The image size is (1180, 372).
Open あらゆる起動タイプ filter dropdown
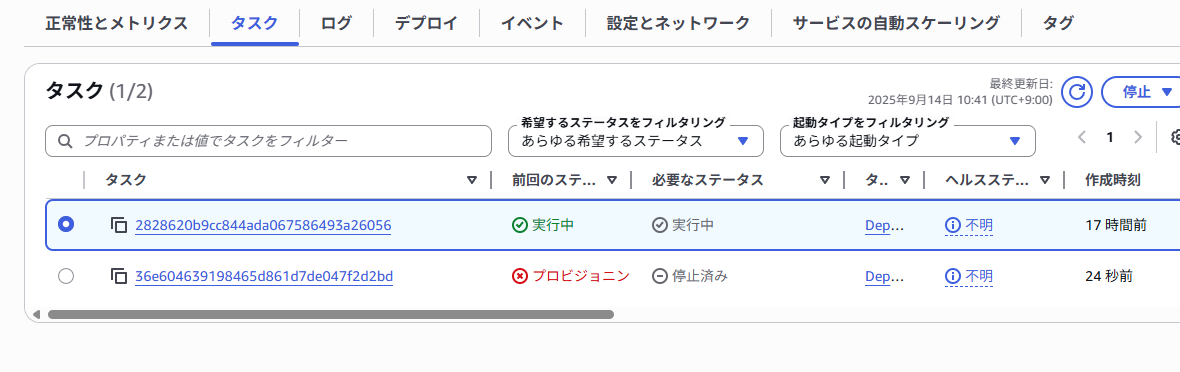pyautogui.click(x=908, y=141)
